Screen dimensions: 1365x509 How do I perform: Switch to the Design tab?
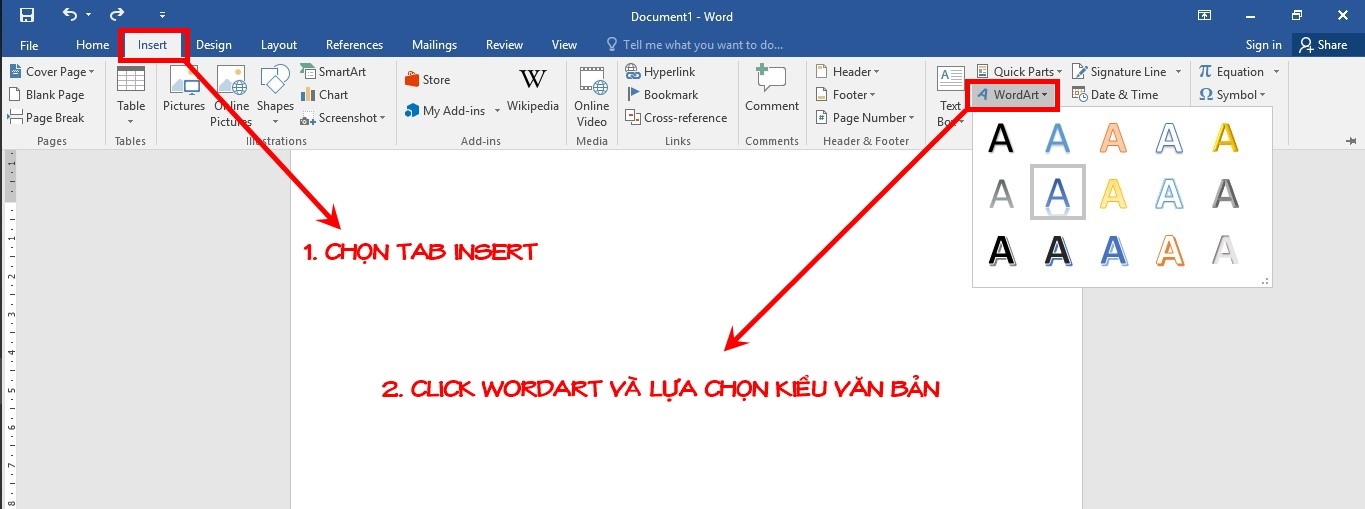tap(213, 45)
